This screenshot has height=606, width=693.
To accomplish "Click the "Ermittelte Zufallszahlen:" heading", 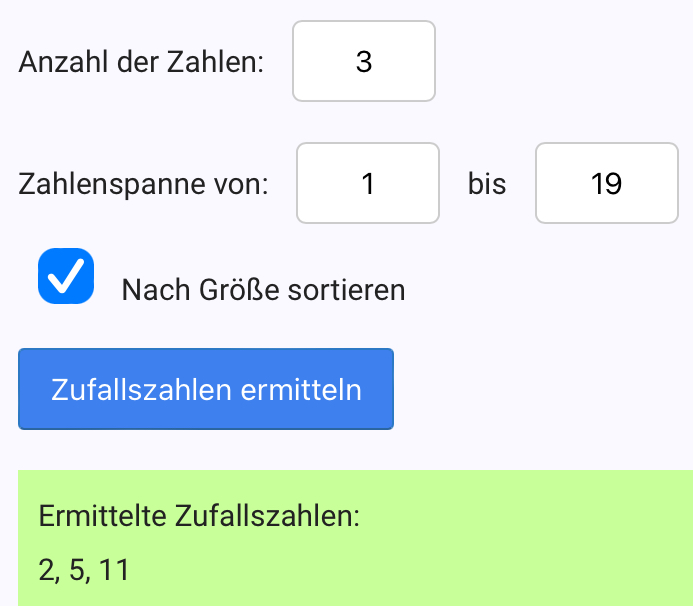I will (x=198, y=517).
